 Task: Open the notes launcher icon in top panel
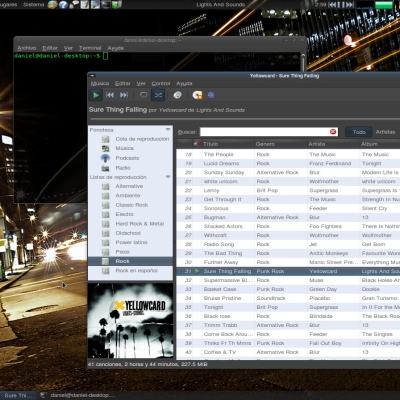click(x=85, y=4)
